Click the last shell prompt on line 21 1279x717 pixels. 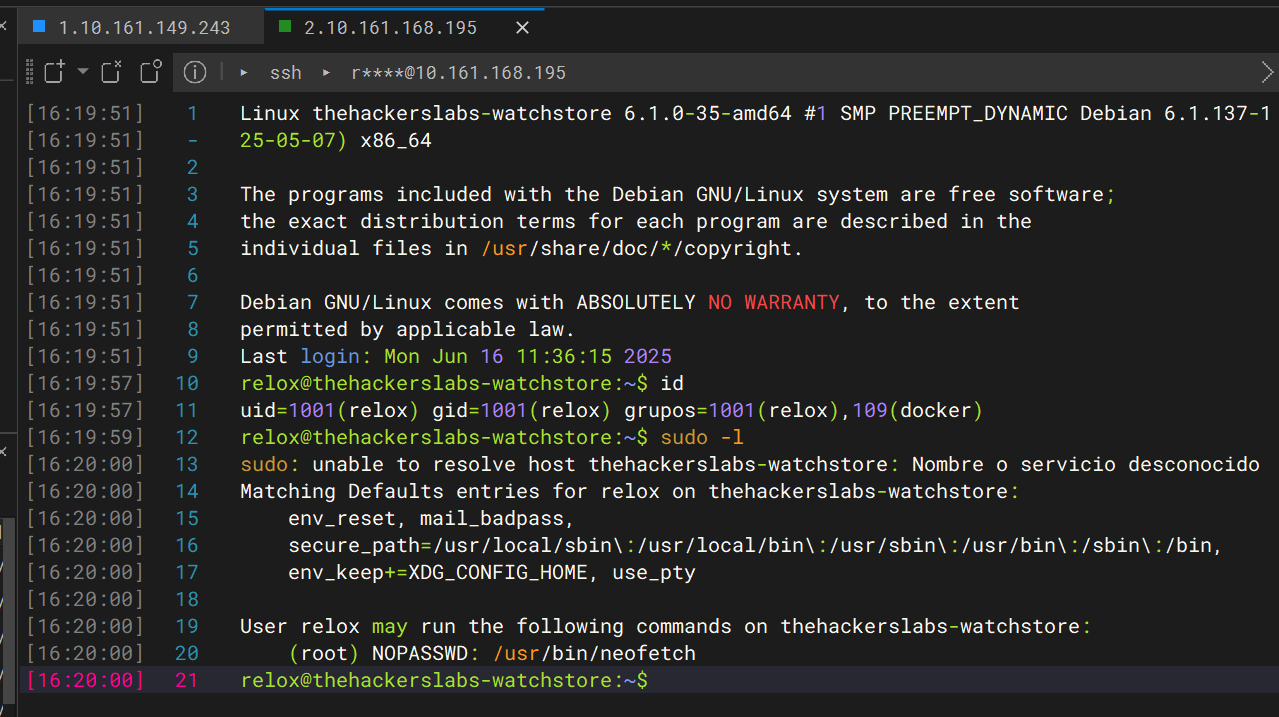click(444, 681)
